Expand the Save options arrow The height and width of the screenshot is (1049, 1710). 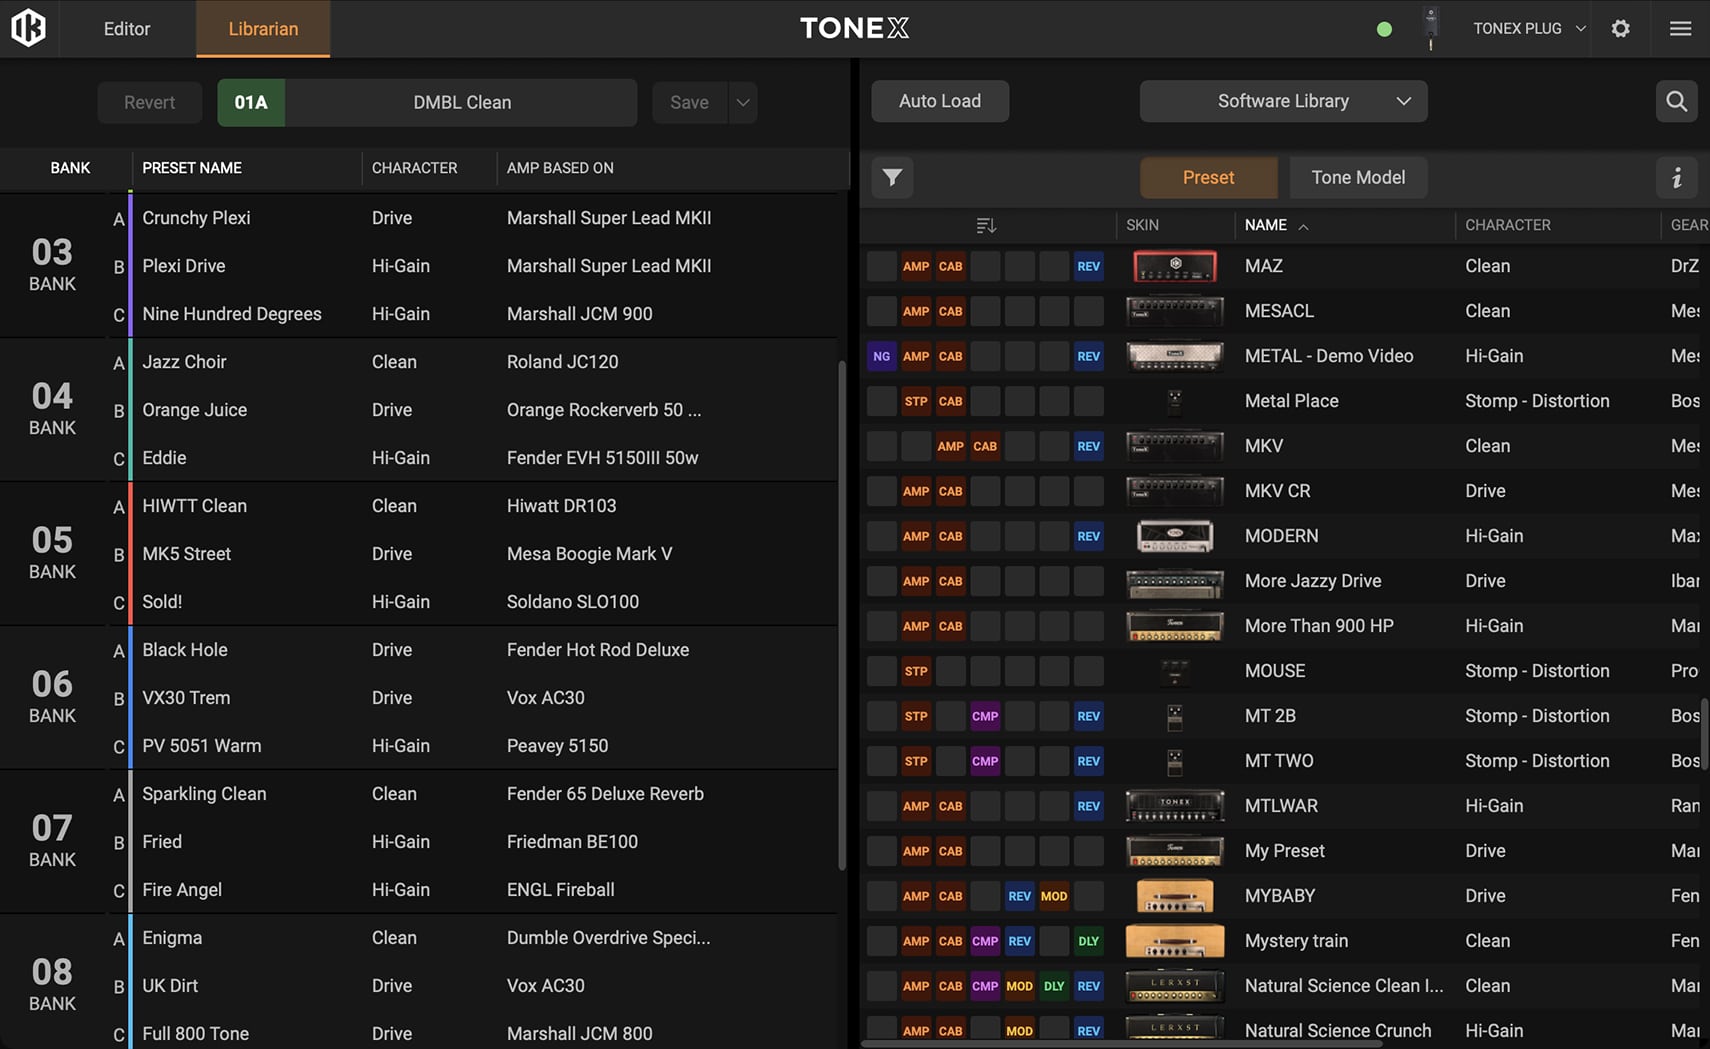[743, 102]
